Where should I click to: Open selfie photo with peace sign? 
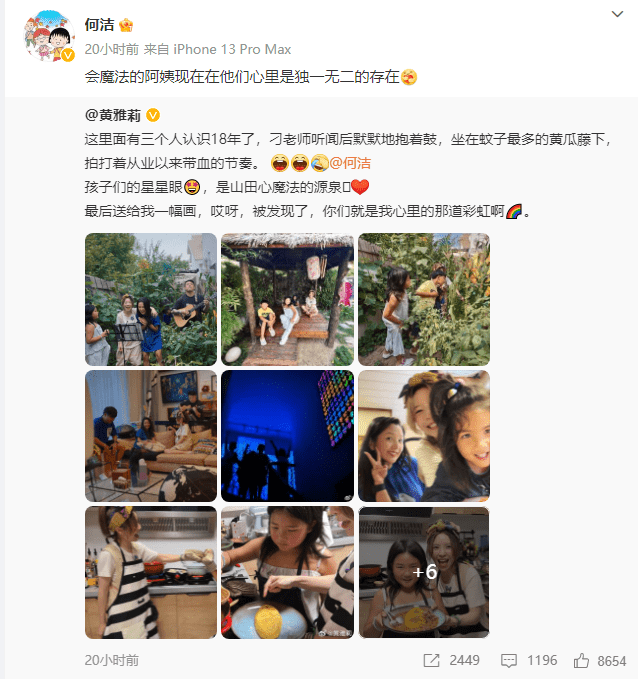pos(424,436)
